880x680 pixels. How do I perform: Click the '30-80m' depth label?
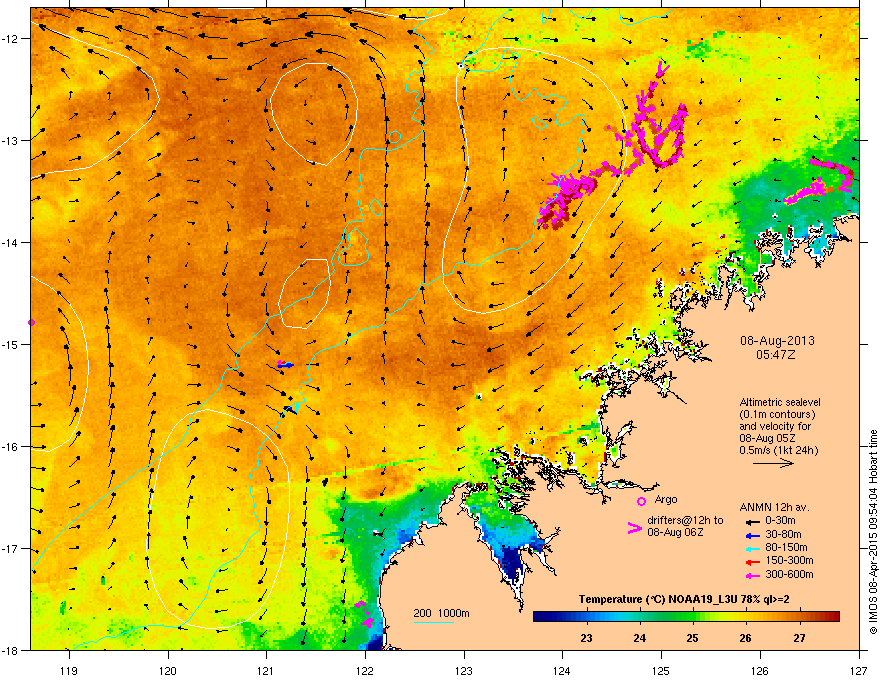click(783, 534)
